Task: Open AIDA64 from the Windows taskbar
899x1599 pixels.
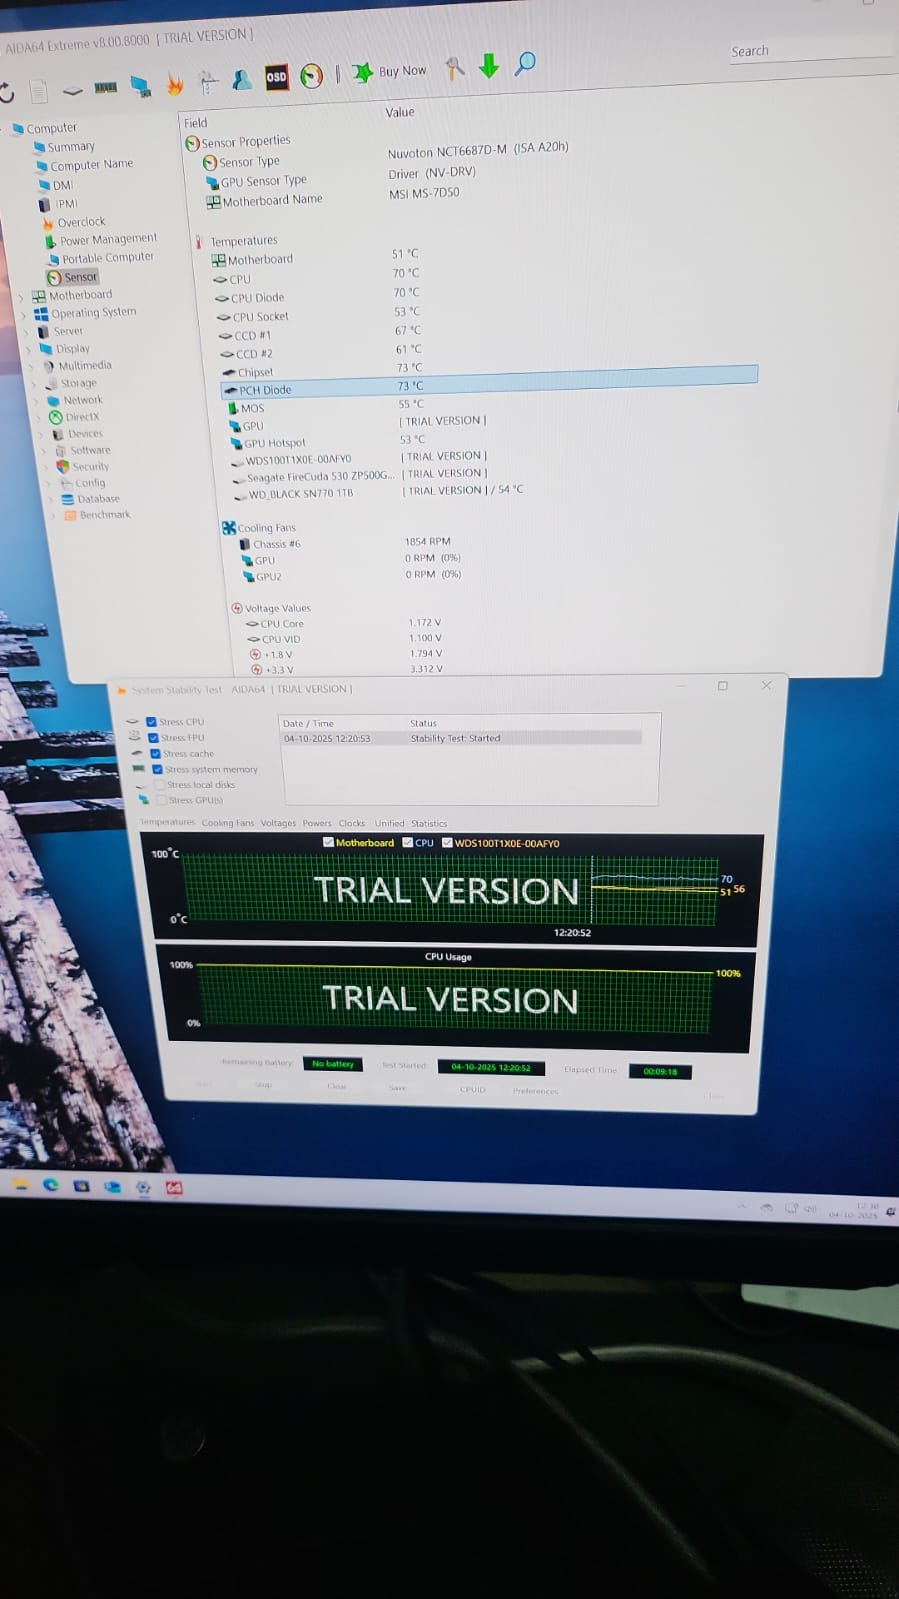Action: tap(174, 1188)
